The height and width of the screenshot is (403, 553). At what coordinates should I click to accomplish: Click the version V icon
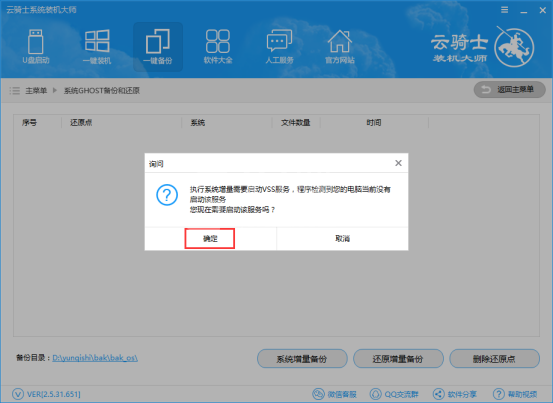[18, 394]
